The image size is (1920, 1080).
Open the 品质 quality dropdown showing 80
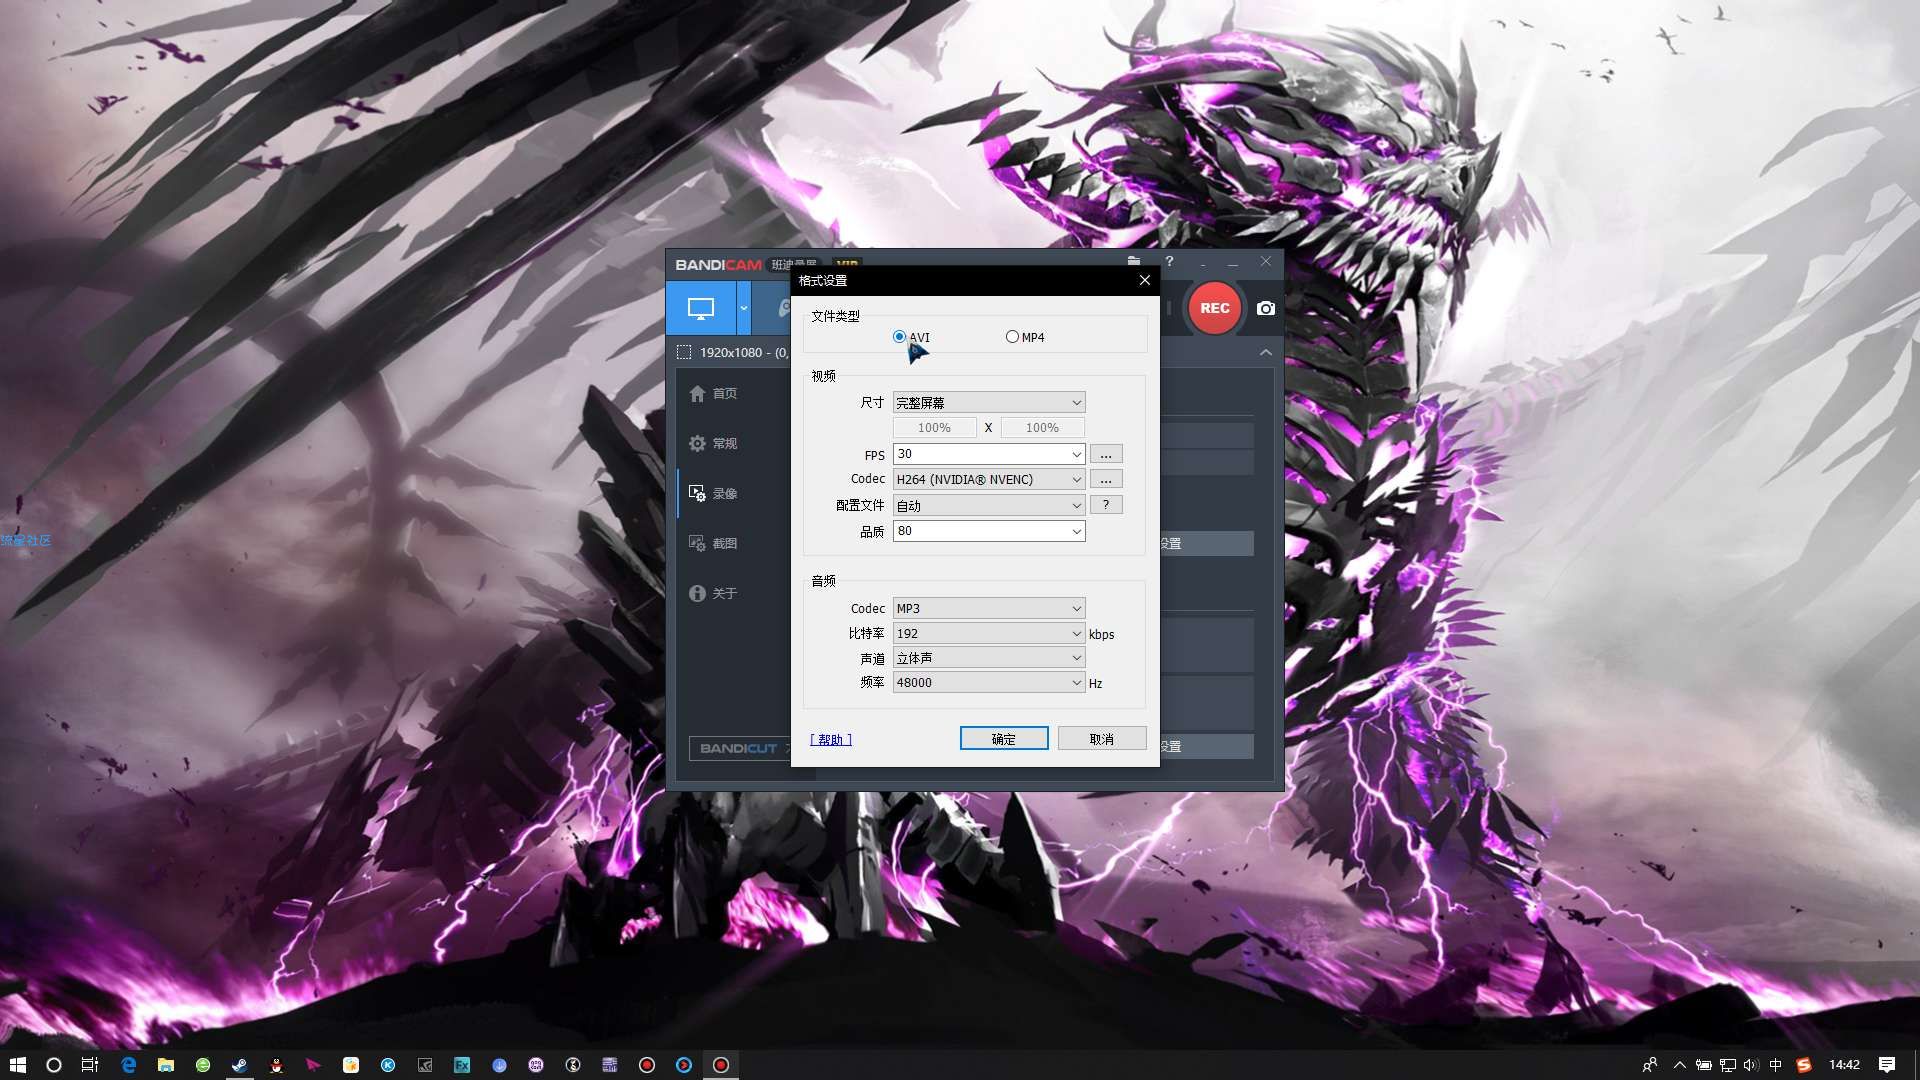[x=989, y=531]
